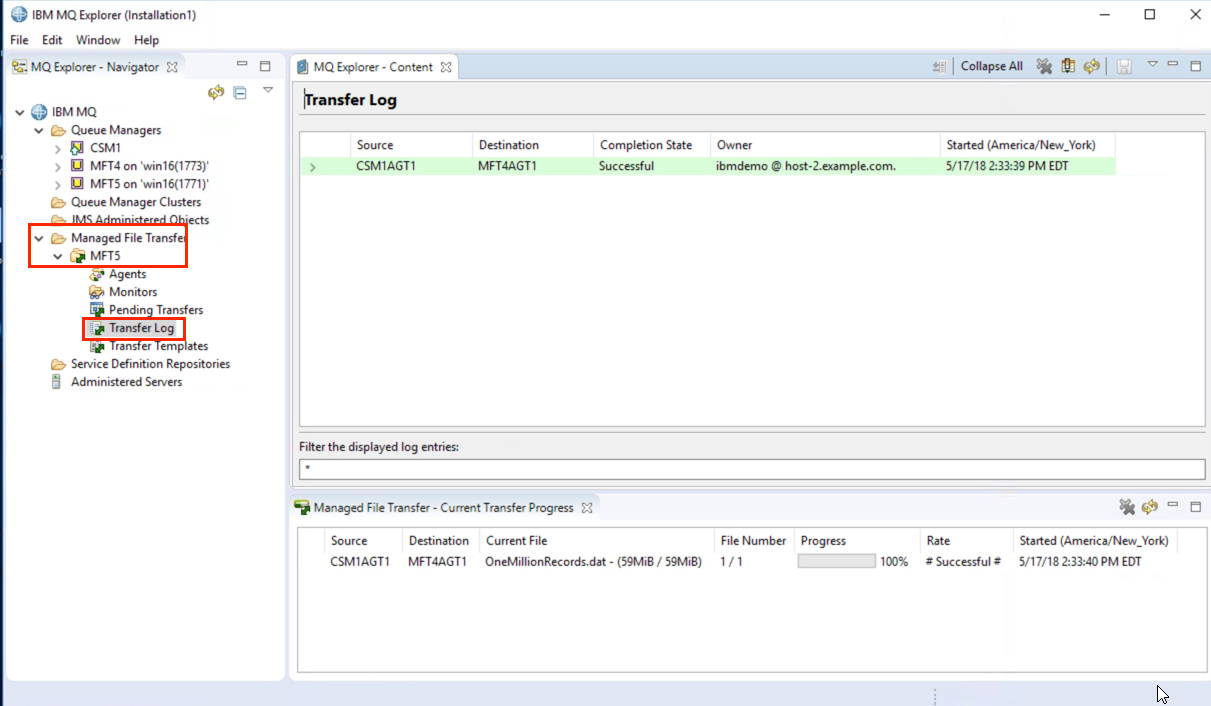Click the Rate column header
Viewport: 1211px width, 706px height.
[966, 541]
